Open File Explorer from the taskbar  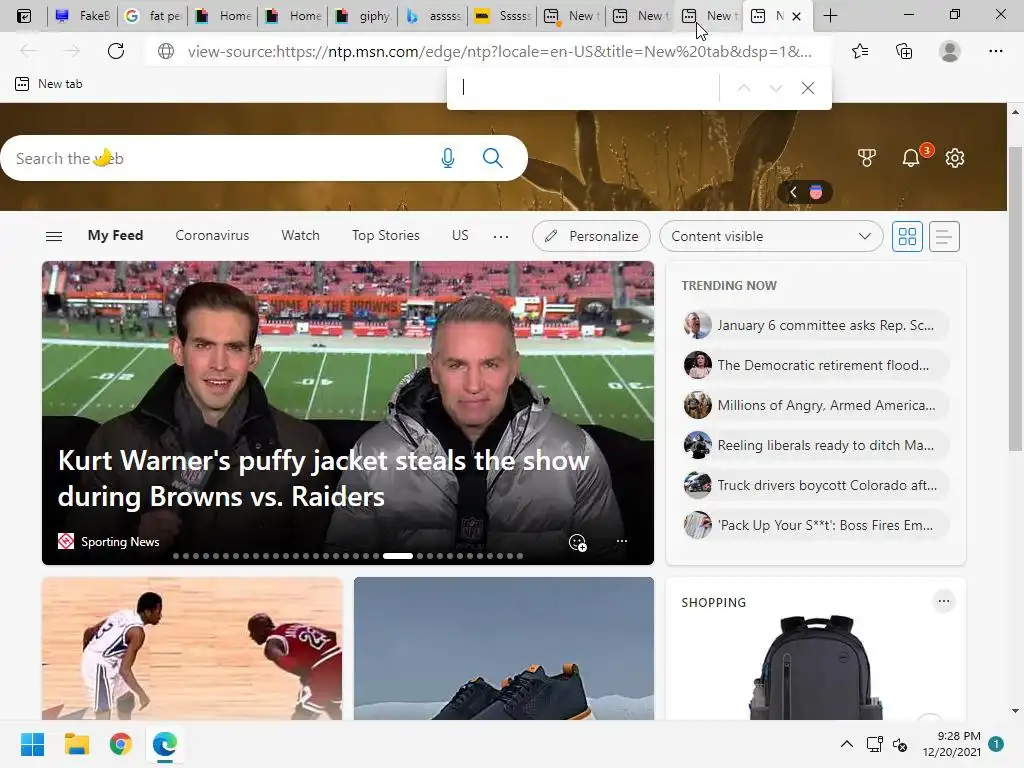point(76,744)
